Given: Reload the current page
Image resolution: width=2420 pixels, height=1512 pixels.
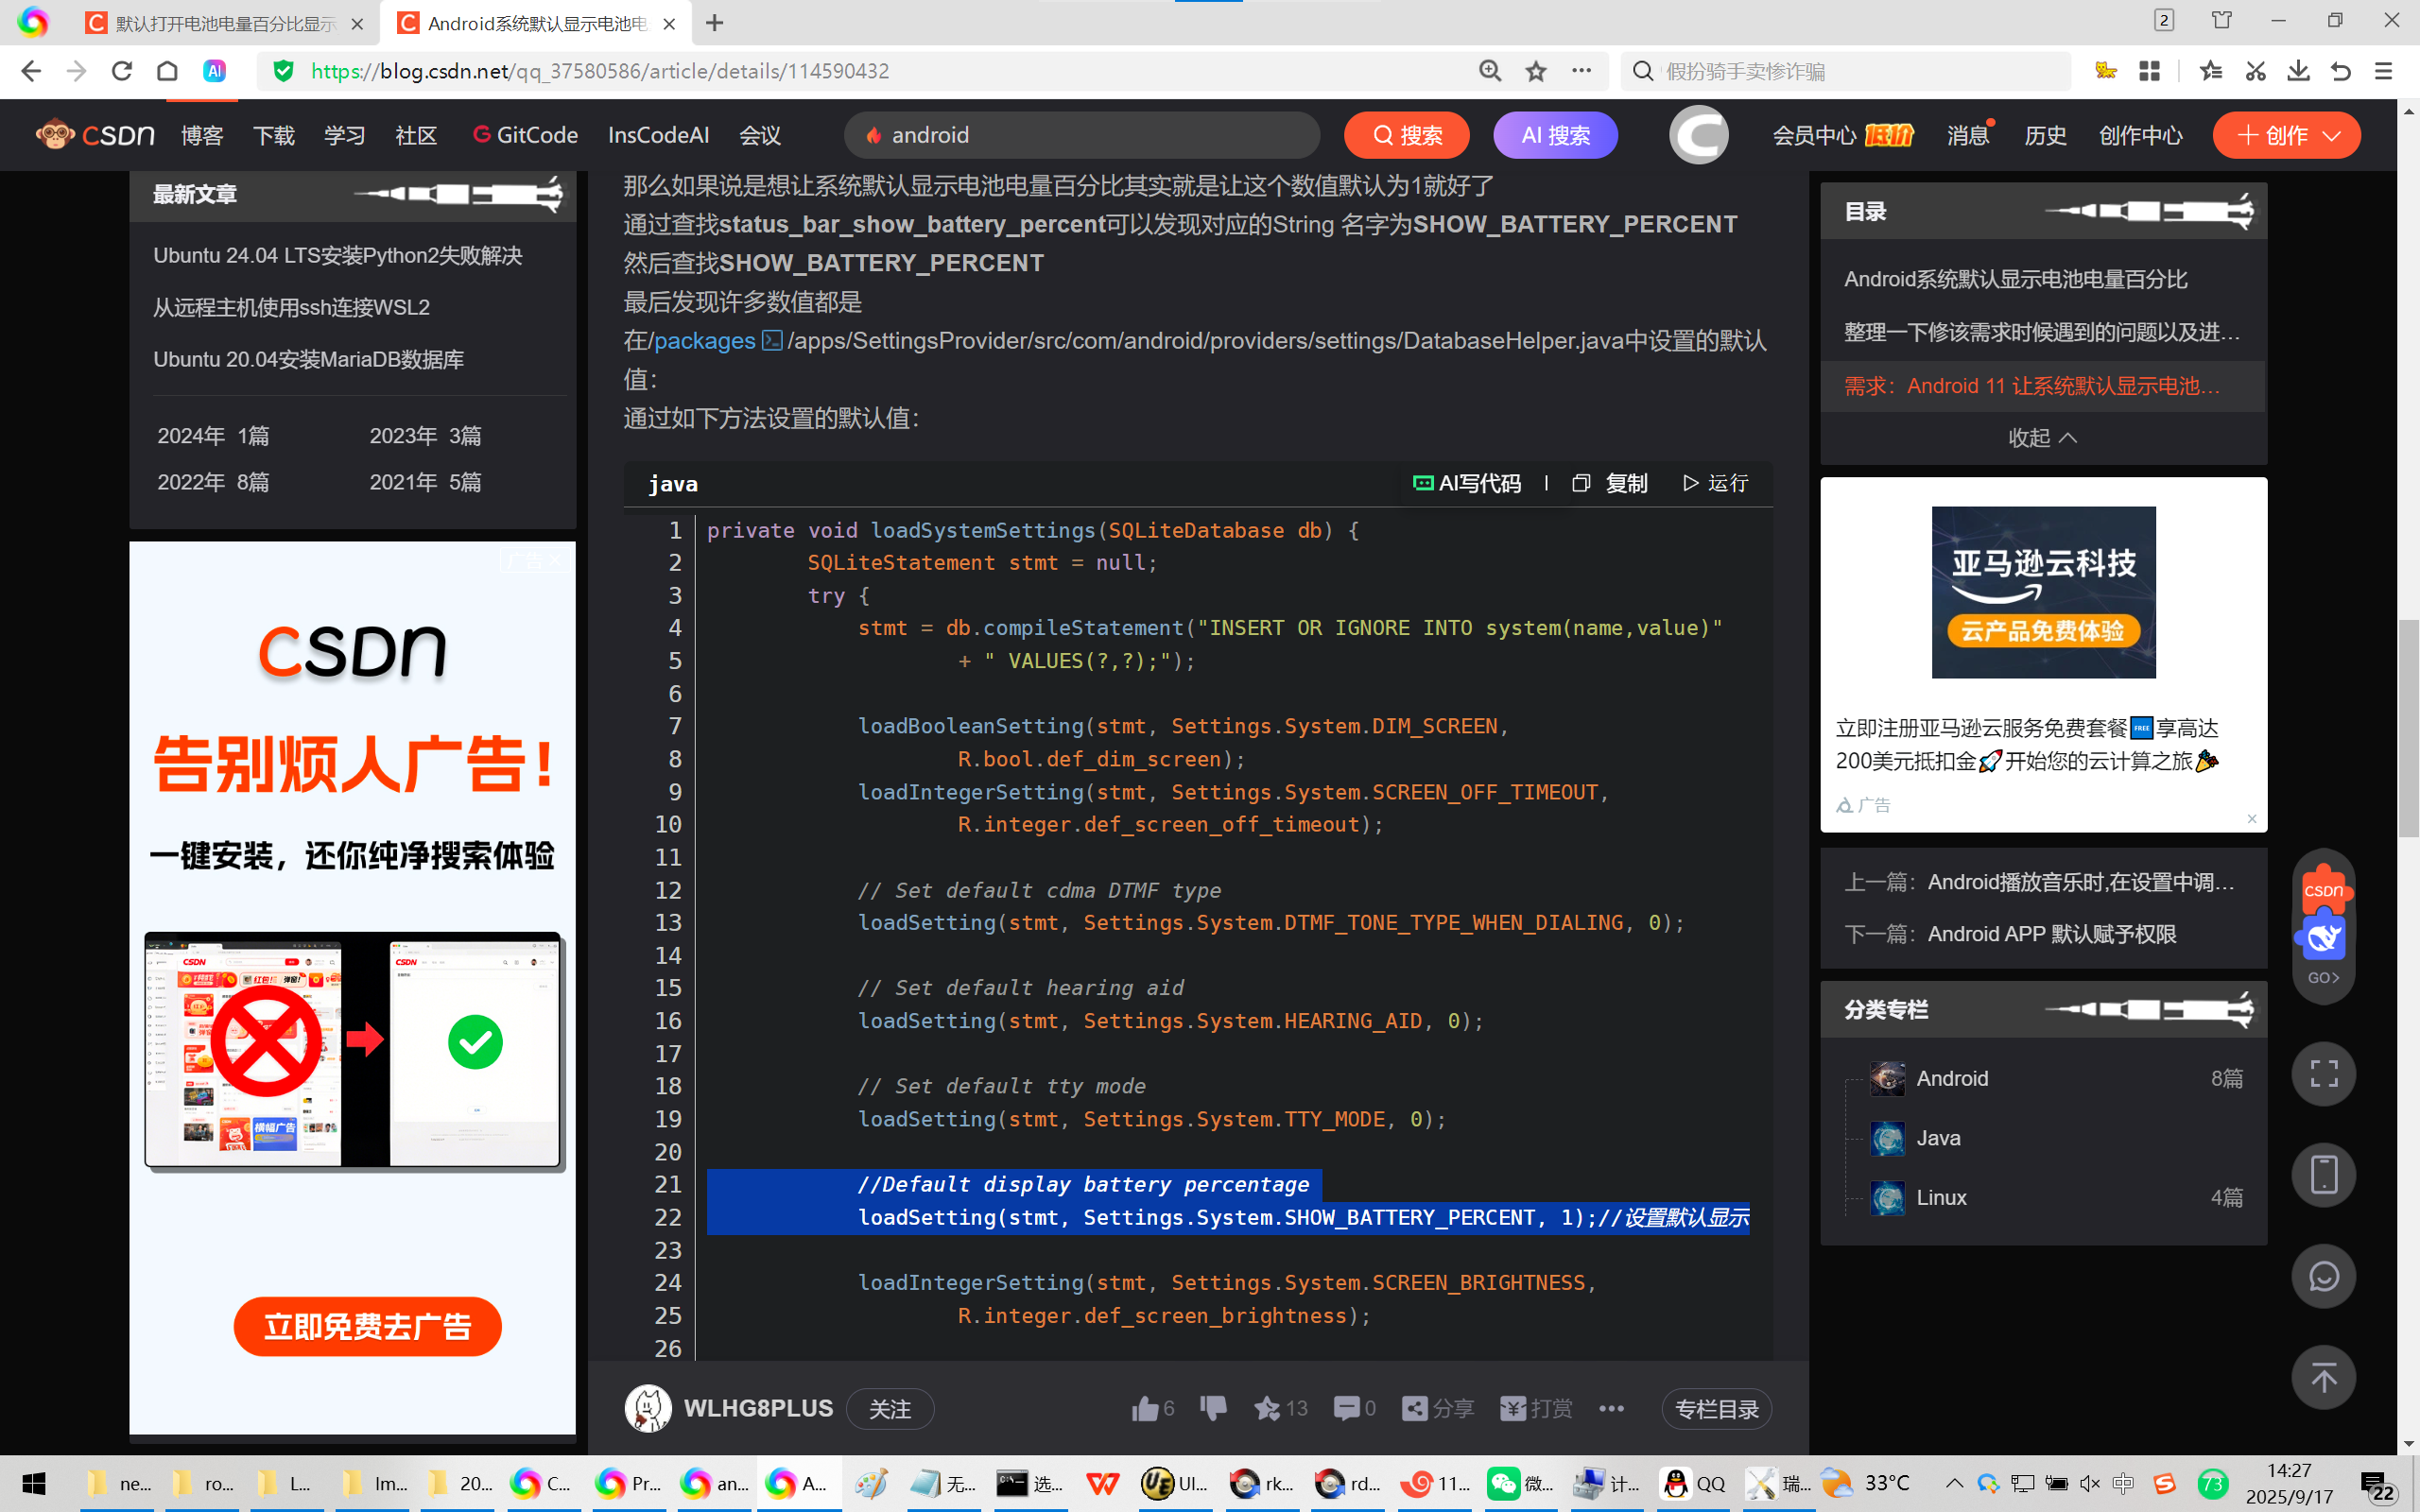Looking at the screenshot, I should coord(122,71).
